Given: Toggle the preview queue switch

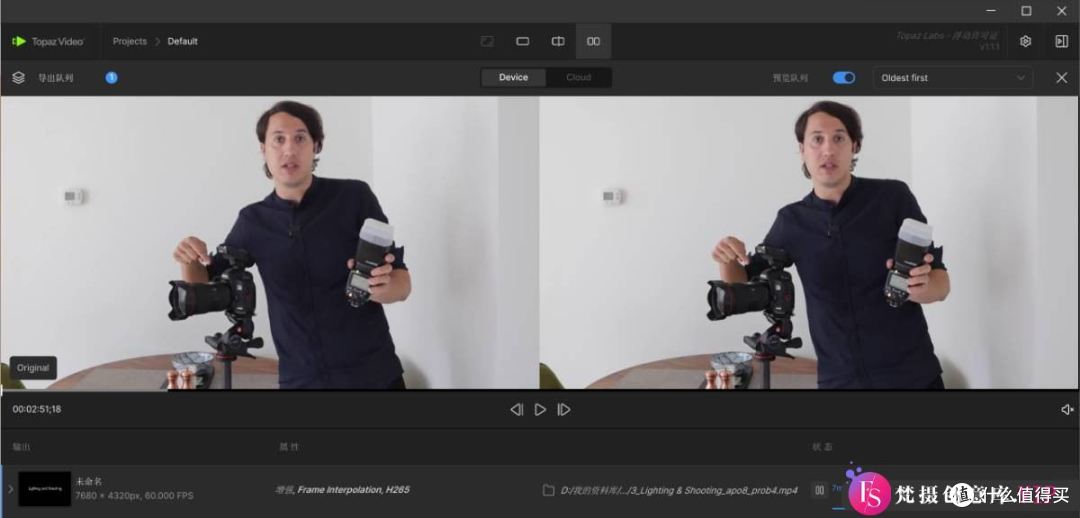Looking at the screenshot, I should tap(844, 78).
